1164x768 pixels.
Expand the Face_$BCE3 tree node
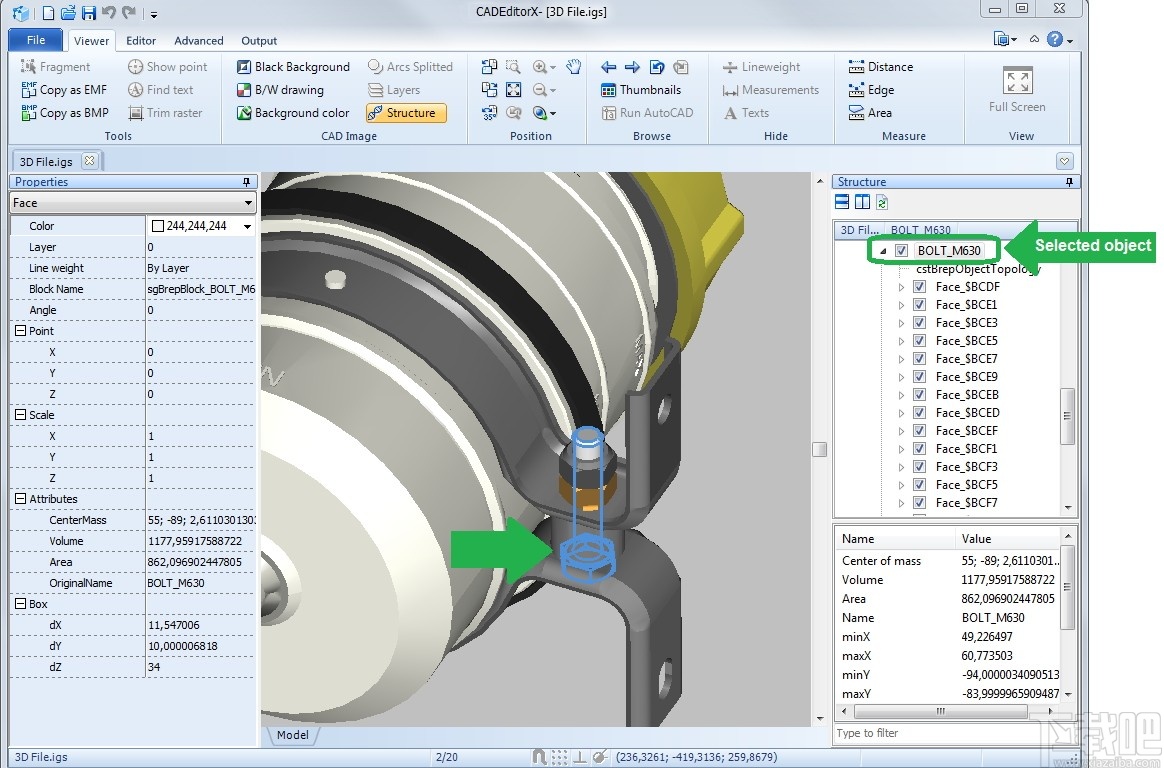[x=901, y=323]
